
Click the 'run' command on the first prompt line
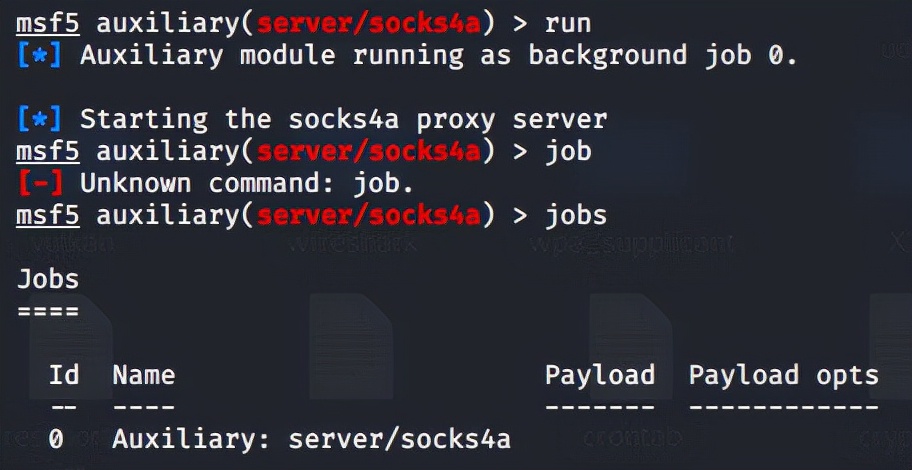coord(568,24)
